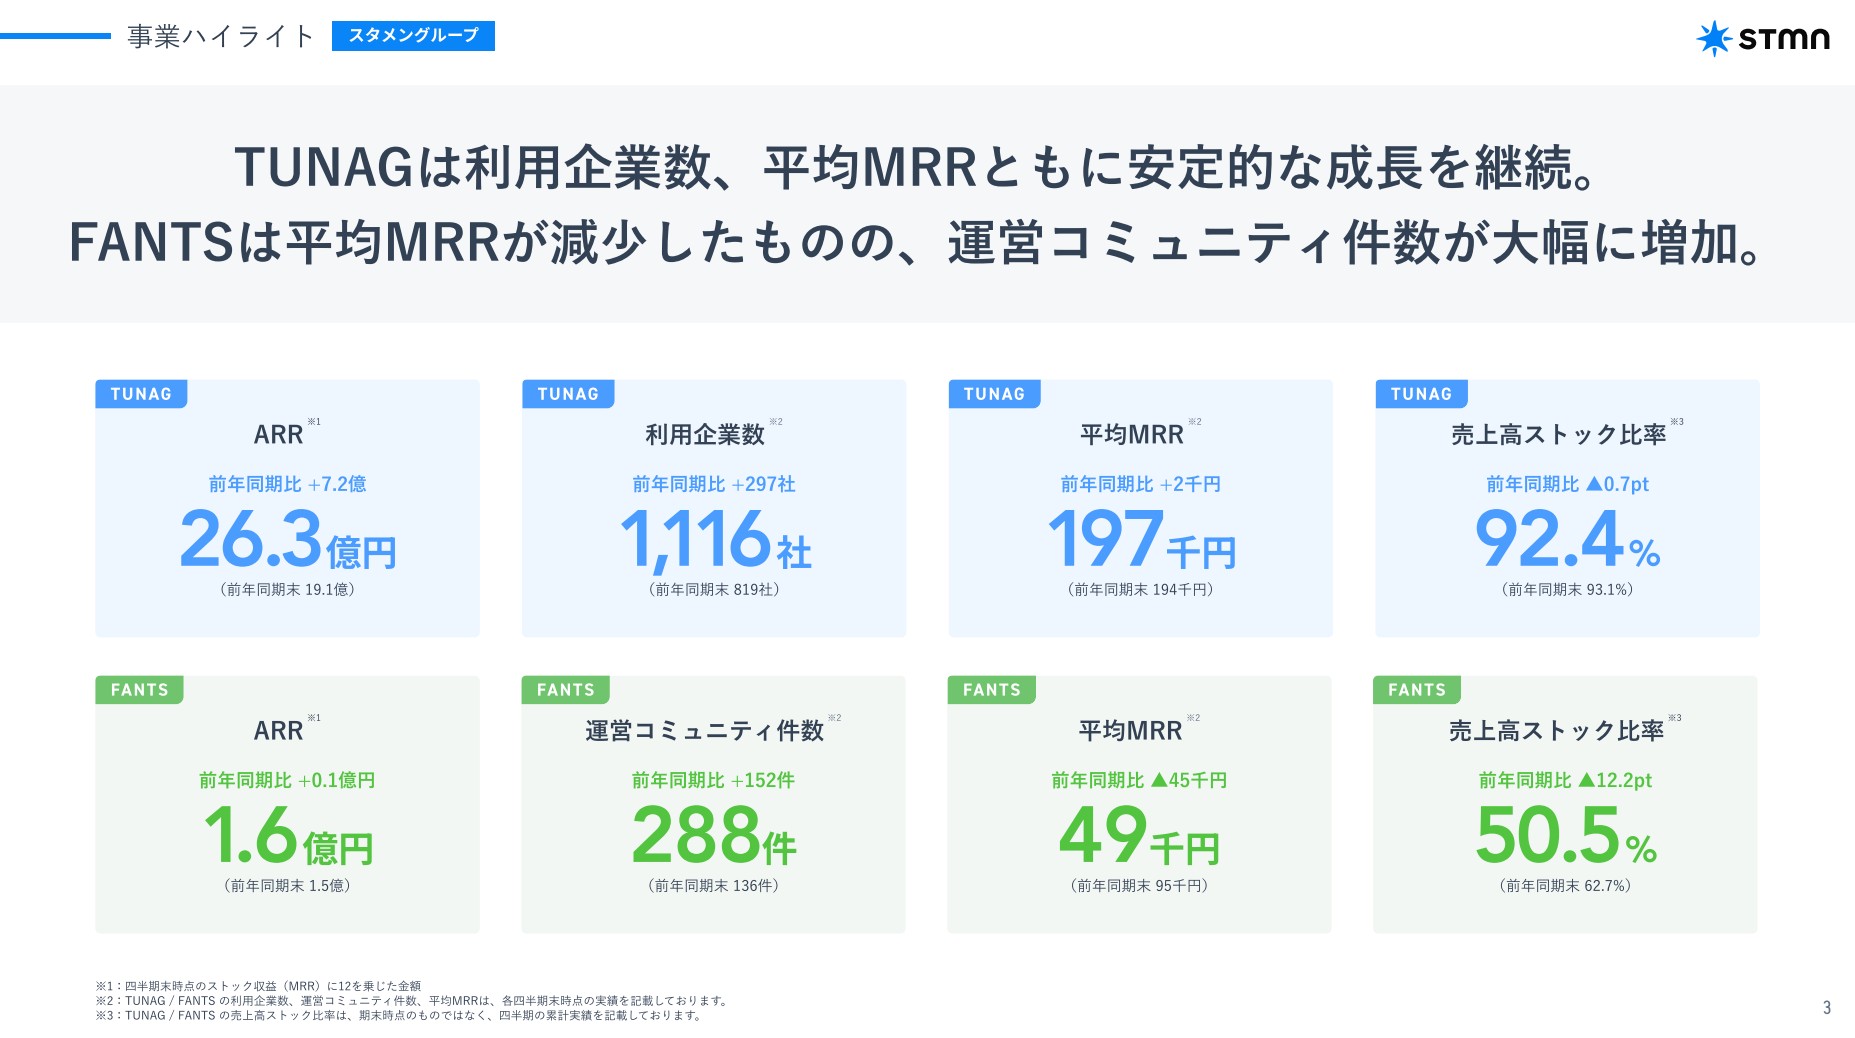Open the TUNAG ARR metric card
The image size is (1855, 1038).
pyautogui.click(x=287, y=505)
